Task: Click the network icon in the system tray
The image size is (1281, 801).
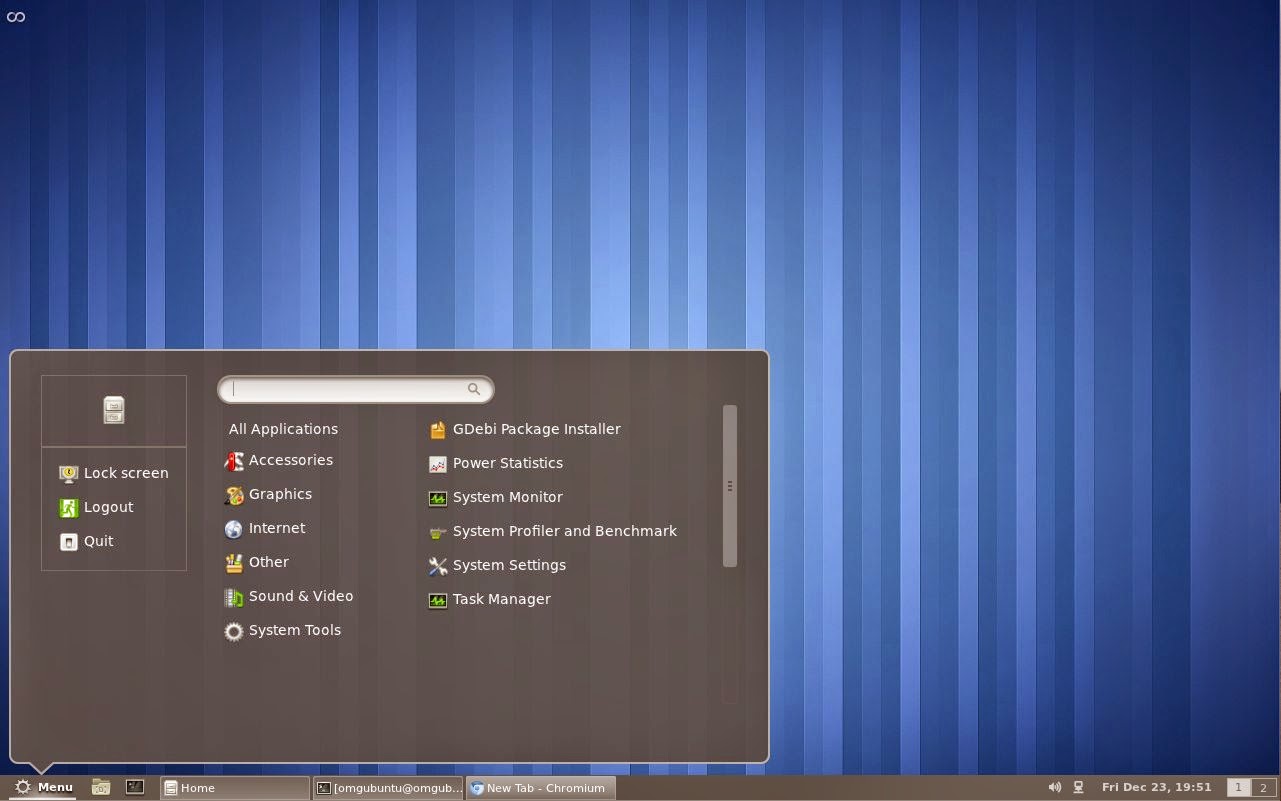Action: pos(1076,787)
